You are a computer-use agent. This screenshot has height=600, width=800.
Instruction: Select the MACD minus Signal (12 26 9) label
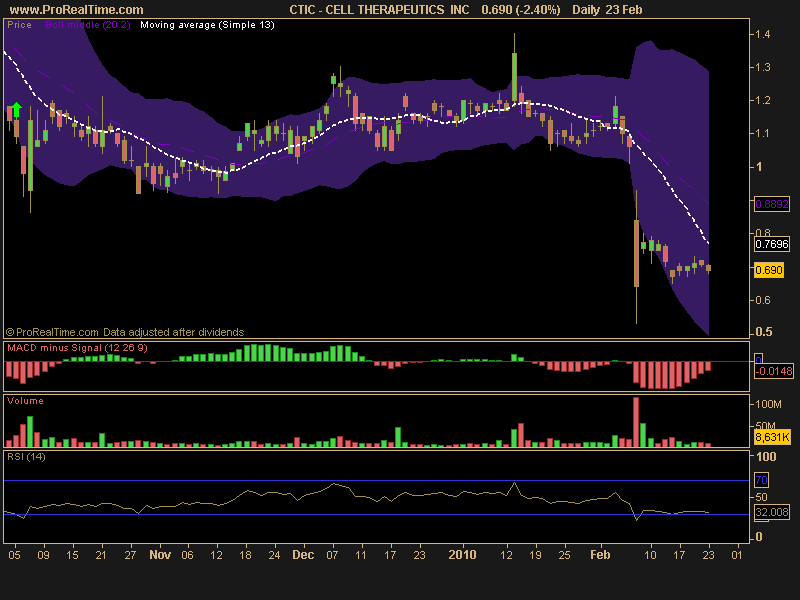[77, 348]
